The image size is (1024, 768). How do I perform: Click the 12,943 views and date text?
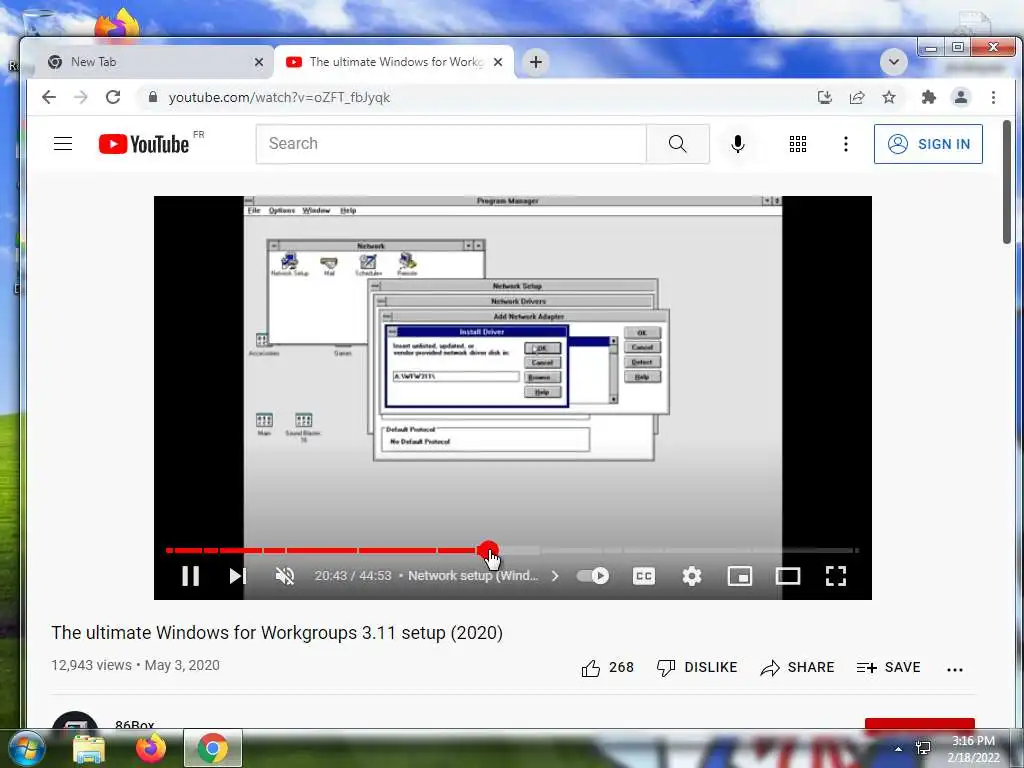[x=135, y=665]
